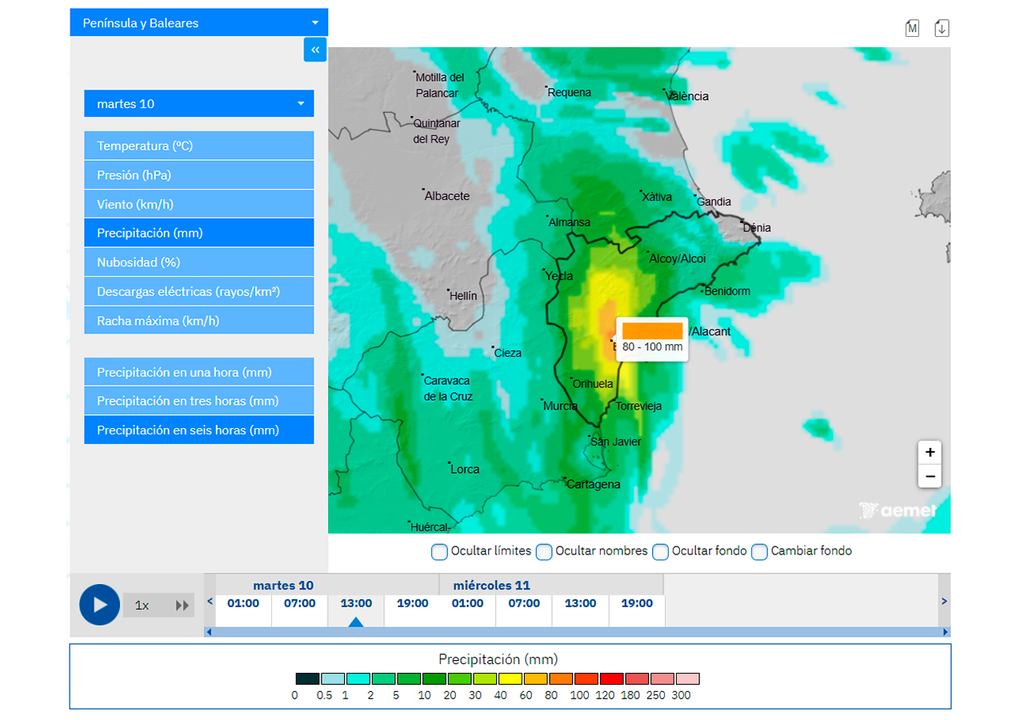Activate Cambiar fondo checkbox
Screen dimensions: 1024x720
click(759, 552)
